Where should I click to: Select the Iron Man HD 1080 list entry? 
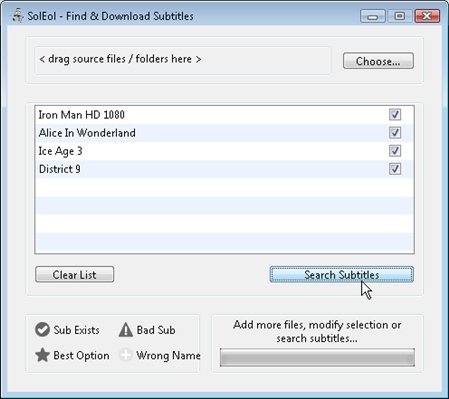(224, 115)
